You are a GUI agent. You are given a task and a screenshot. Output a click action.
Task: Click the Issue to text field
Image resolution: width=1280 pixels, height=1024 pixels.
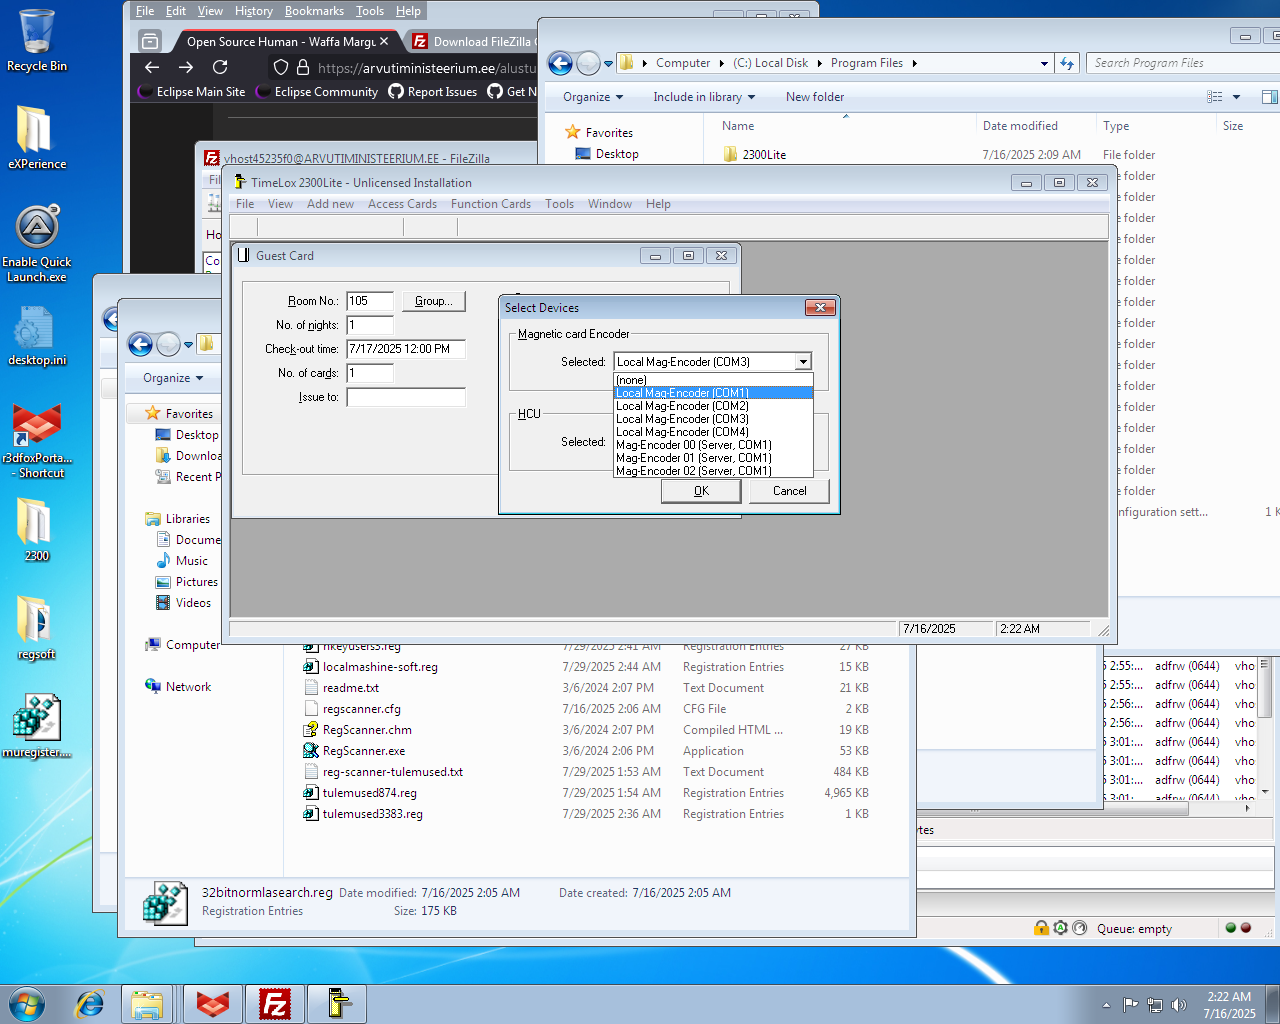click(x=405, y=398)
